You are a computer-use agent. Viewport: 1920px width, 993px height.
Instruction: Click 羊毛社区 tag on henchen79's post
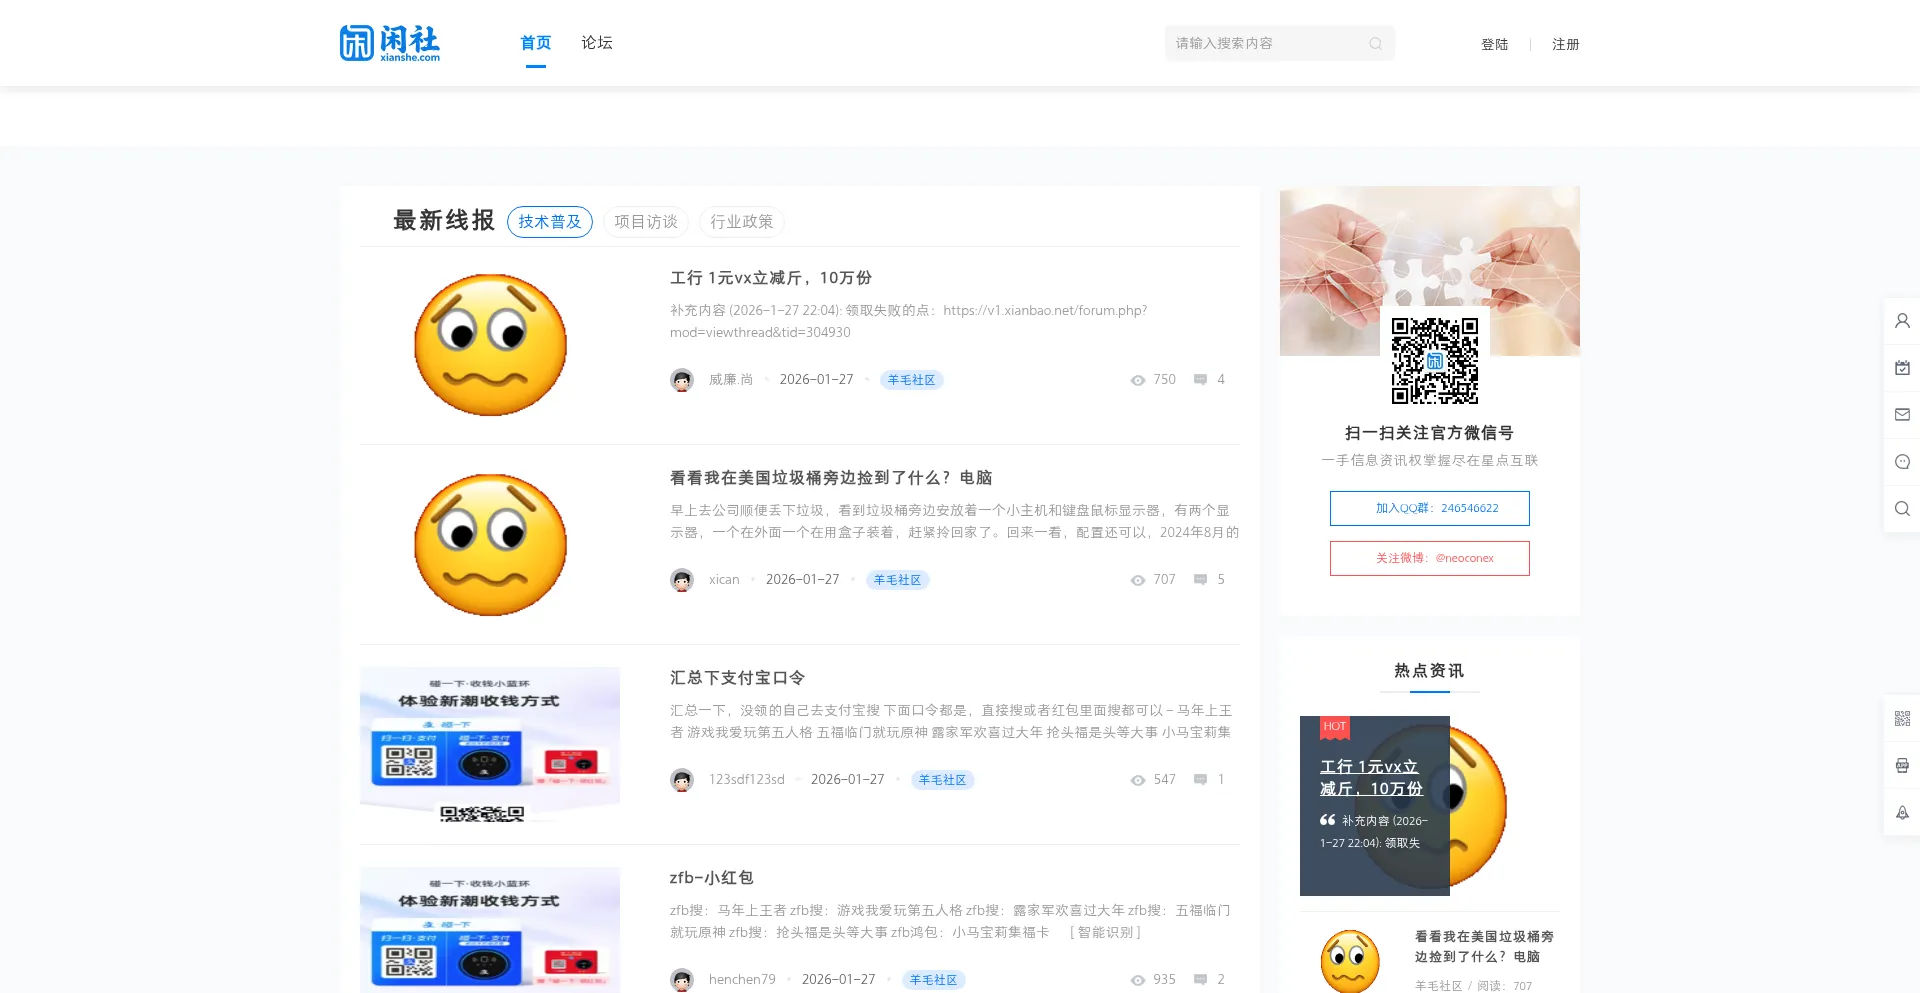point(934,980)
